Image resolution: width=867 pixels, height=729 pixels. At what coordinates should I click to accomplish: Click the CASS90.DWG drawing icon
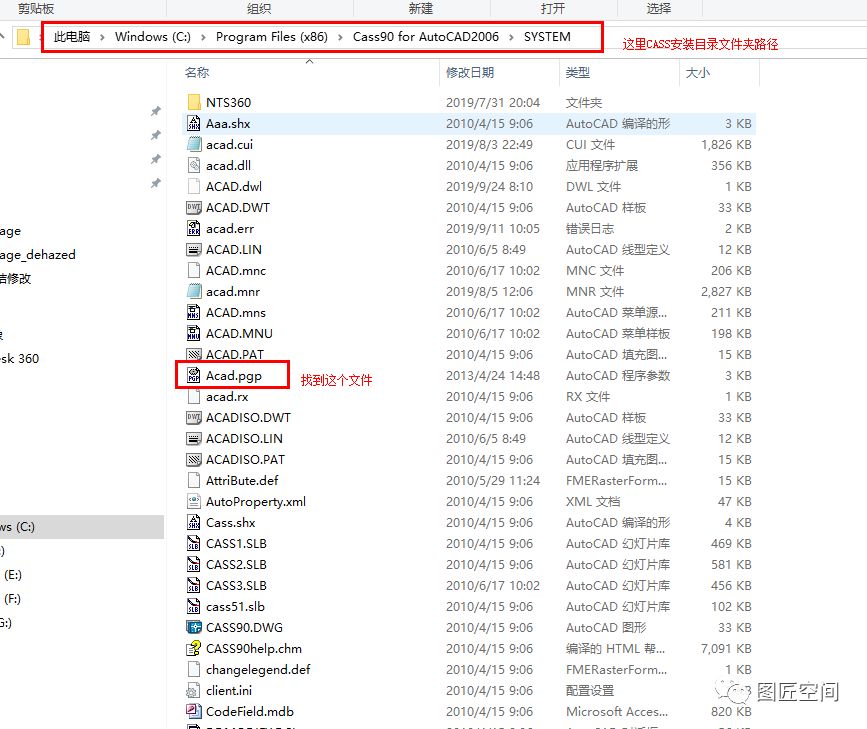tap(194, 628)
